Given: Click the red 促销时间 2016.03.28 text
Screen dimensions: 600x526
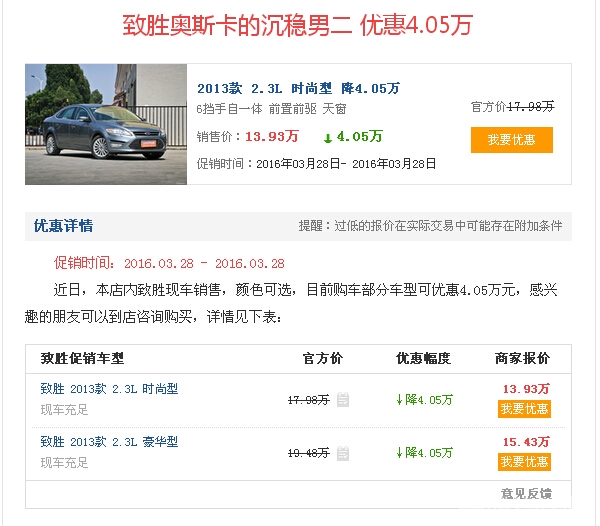Looking at the screenshot, I should (169, 263).
